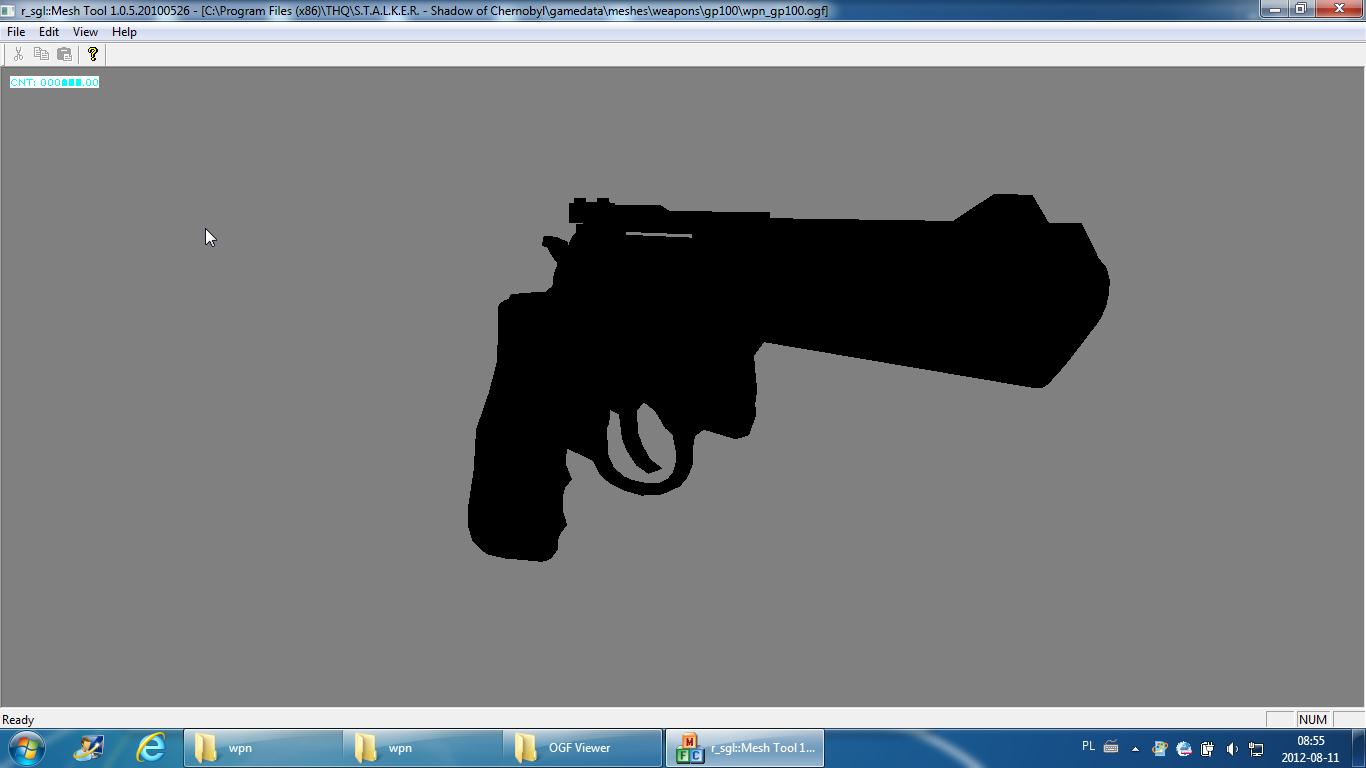Click the Ready status bar text
1366x768 pixels.
coord(18,720)
